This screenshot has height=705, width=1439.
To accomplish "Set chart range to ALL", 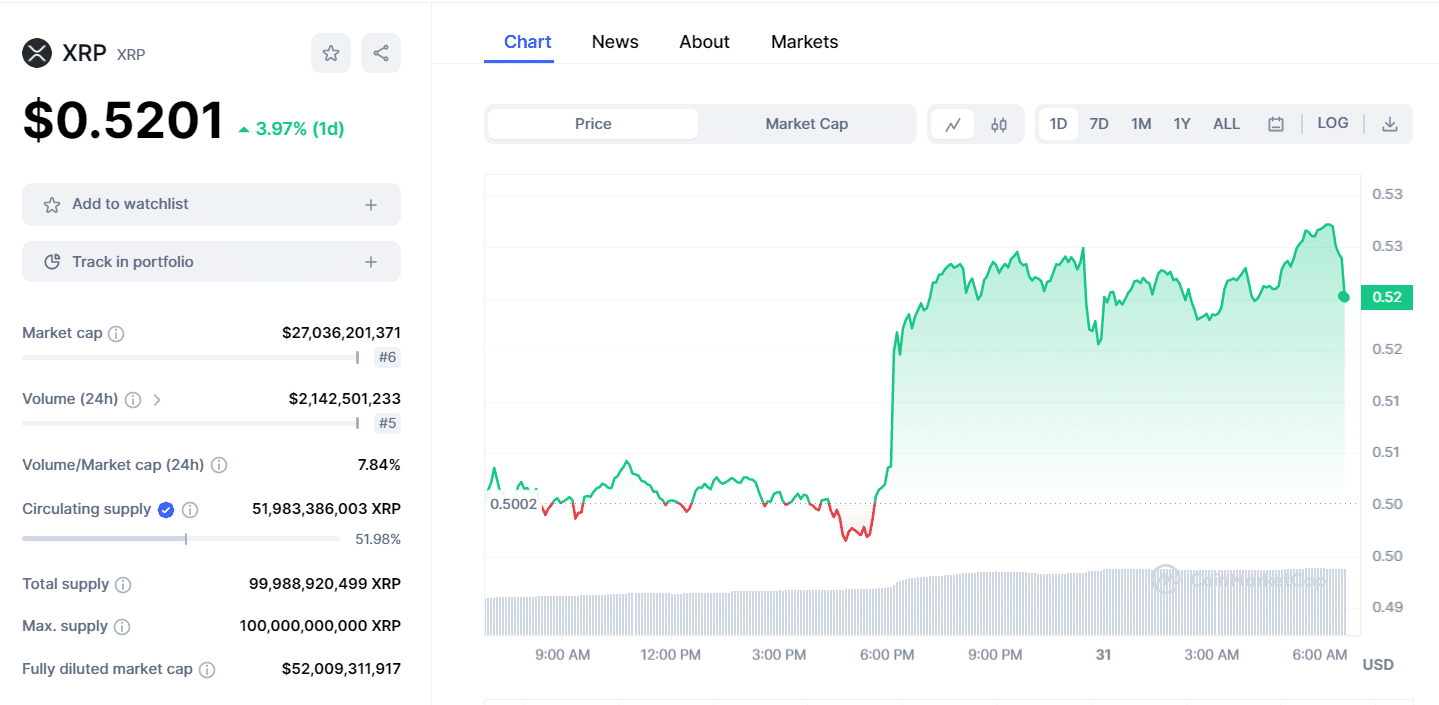I will coord(1226,124).
